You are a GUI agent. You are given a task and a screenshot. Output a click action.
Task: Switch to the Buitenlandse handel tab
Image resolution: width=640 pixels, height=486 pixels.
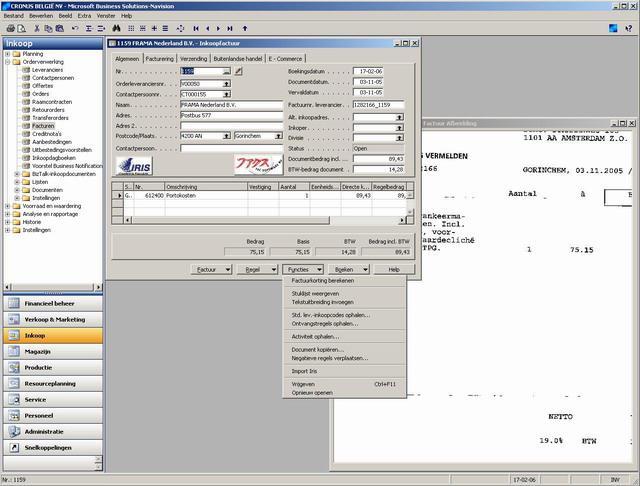[x=238, y=59]
